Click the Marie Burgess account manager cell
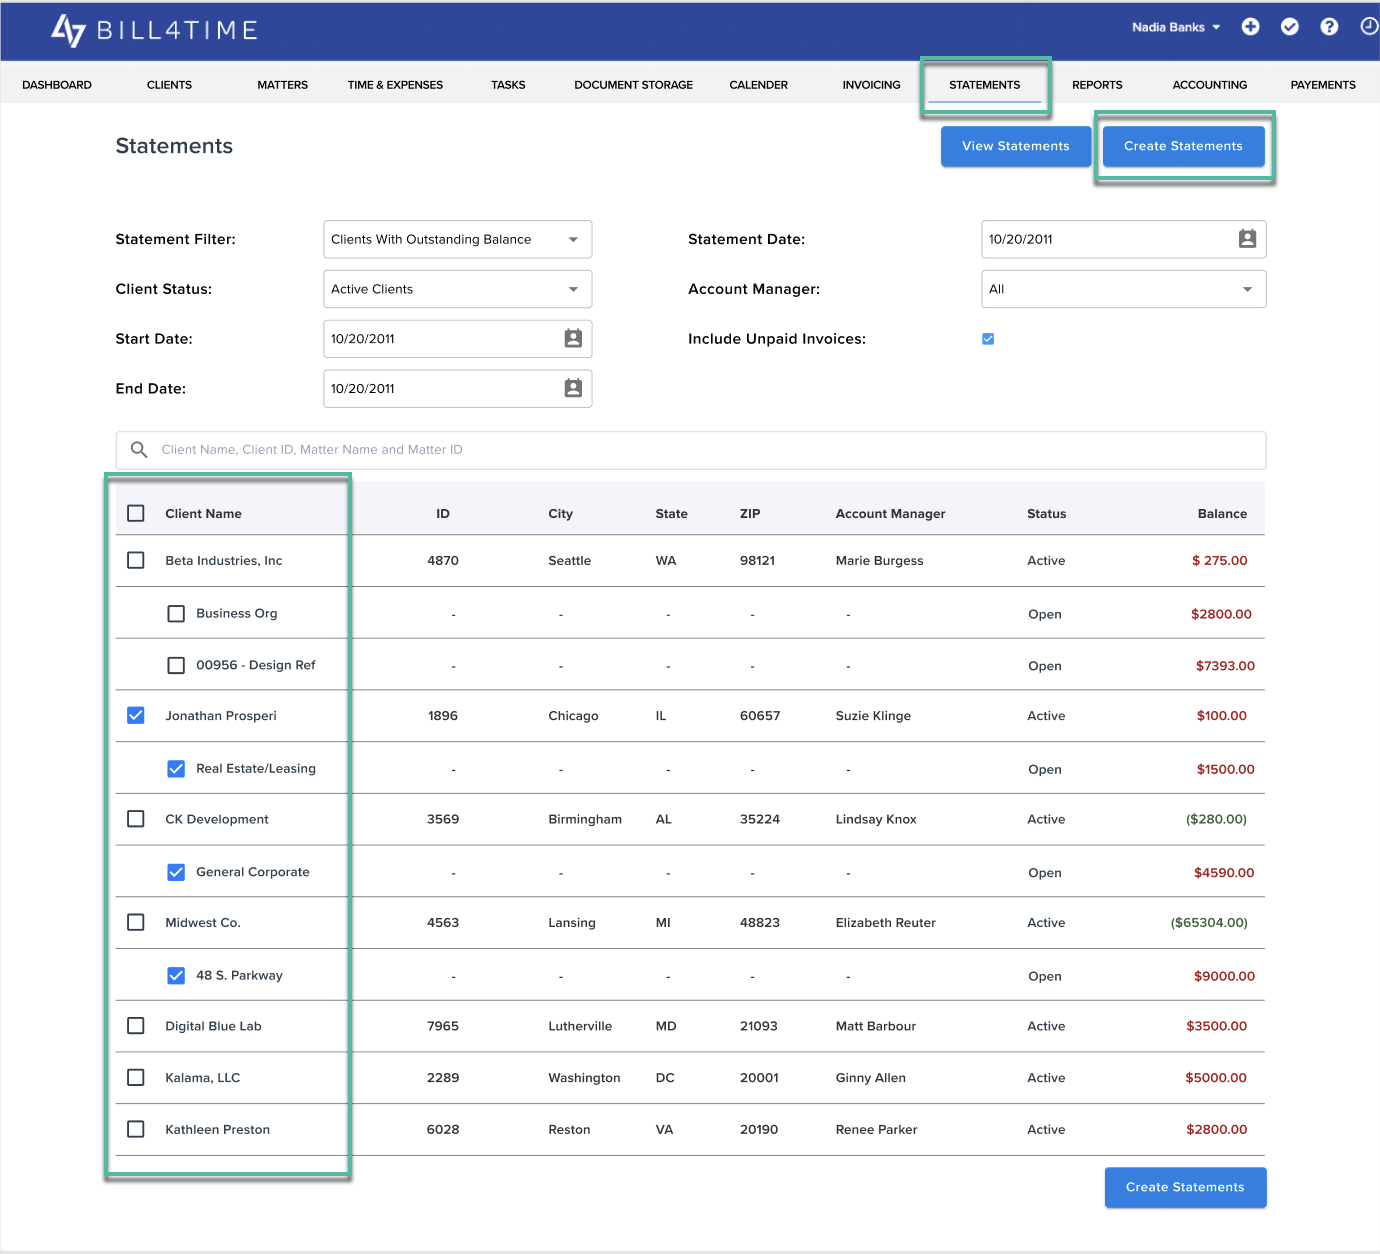The height and width of the screenshot is (1254, 1380). point(879,561)
